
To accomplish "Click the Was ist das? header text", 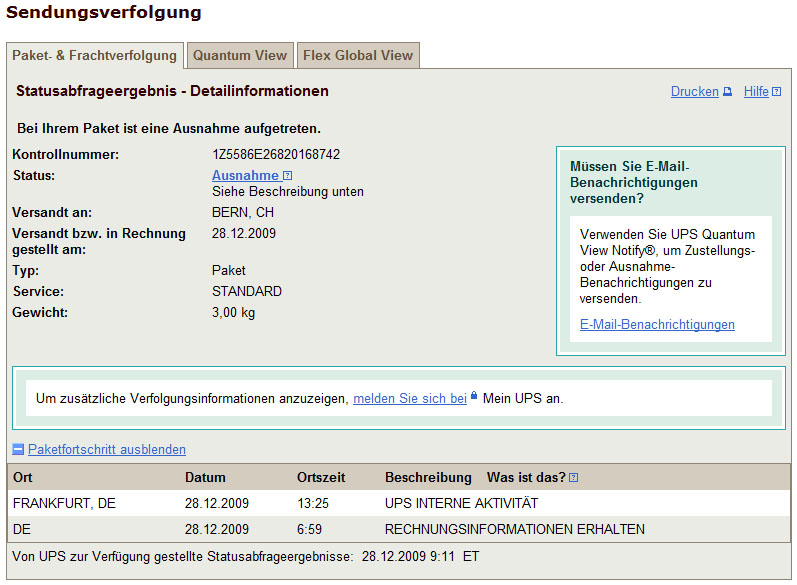I will [x=526, y=478].
